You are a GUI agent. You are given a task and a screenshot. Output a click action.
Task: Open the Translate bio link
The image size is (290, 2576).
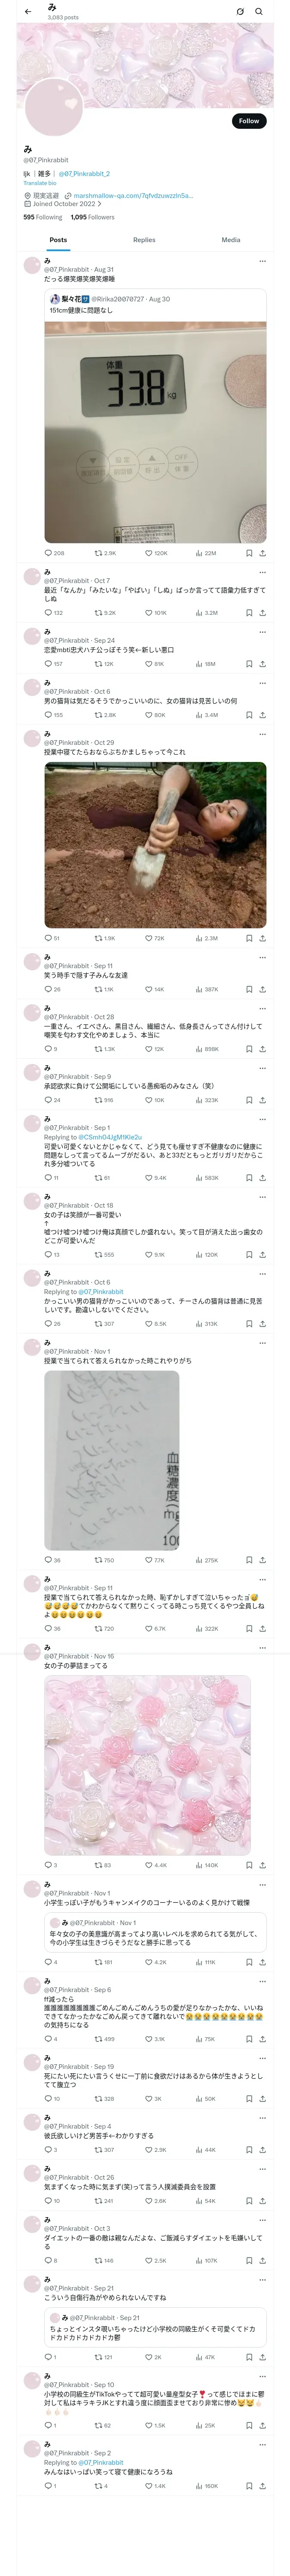click(40, 183)
